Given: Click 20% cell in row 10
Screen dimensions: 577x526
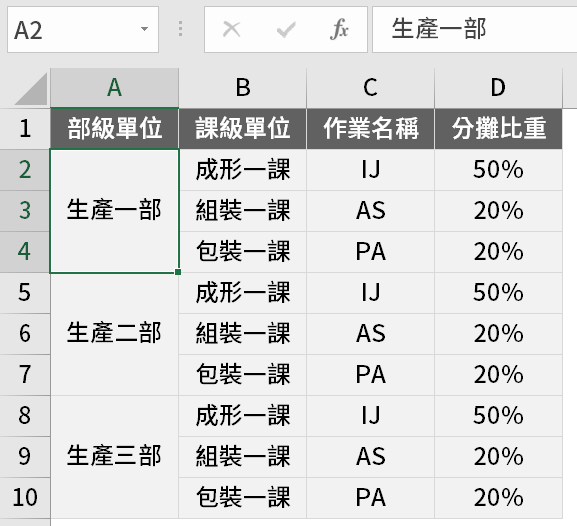Looking at the screenshot, I should click(x=498, y=498).
